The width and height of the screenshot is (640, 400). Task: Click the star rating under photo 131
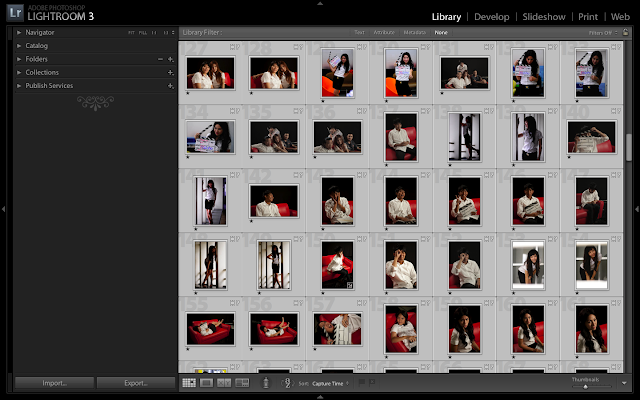coord(442,93)
